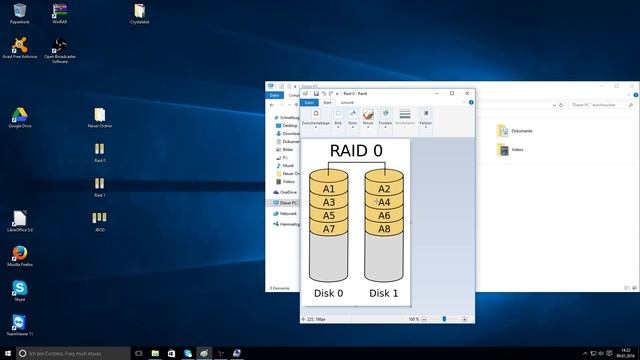This screenshot has width=640, height=360.
Task: Open Paint help with the blue question icon
Action: (471, 102)
